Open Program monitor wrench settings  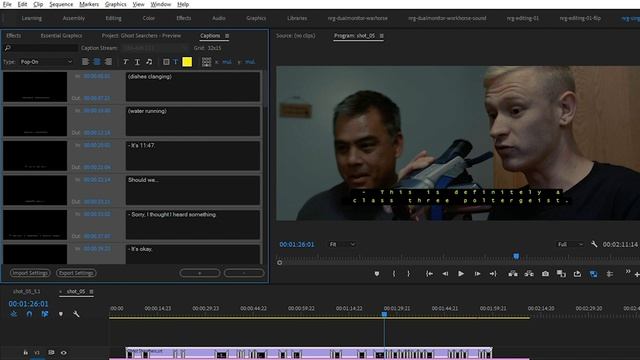594,244
